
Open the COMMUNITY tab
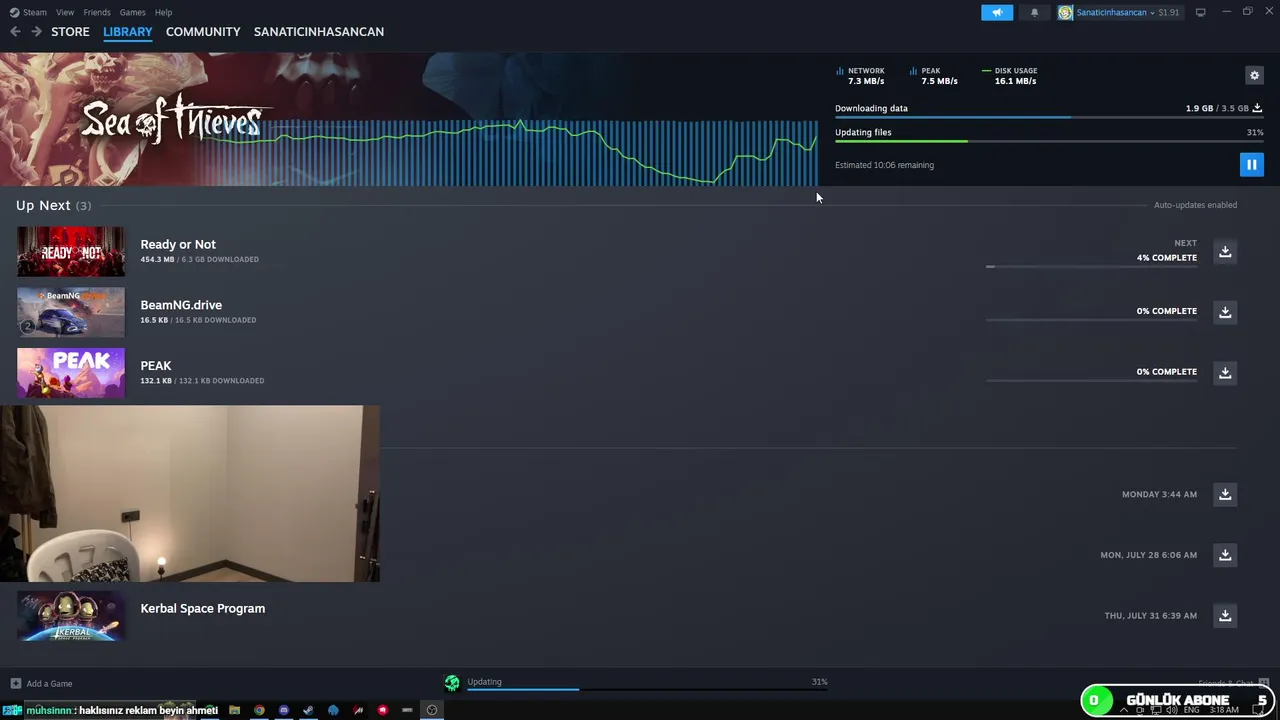pyautogui.click(x=203, y=32)
